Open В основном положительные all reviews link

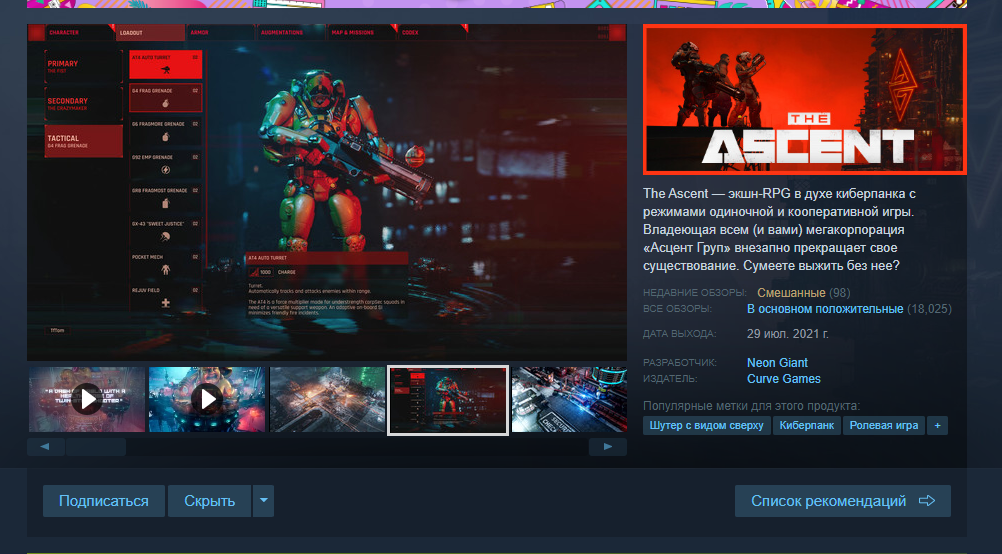click(x=825, y=309)
